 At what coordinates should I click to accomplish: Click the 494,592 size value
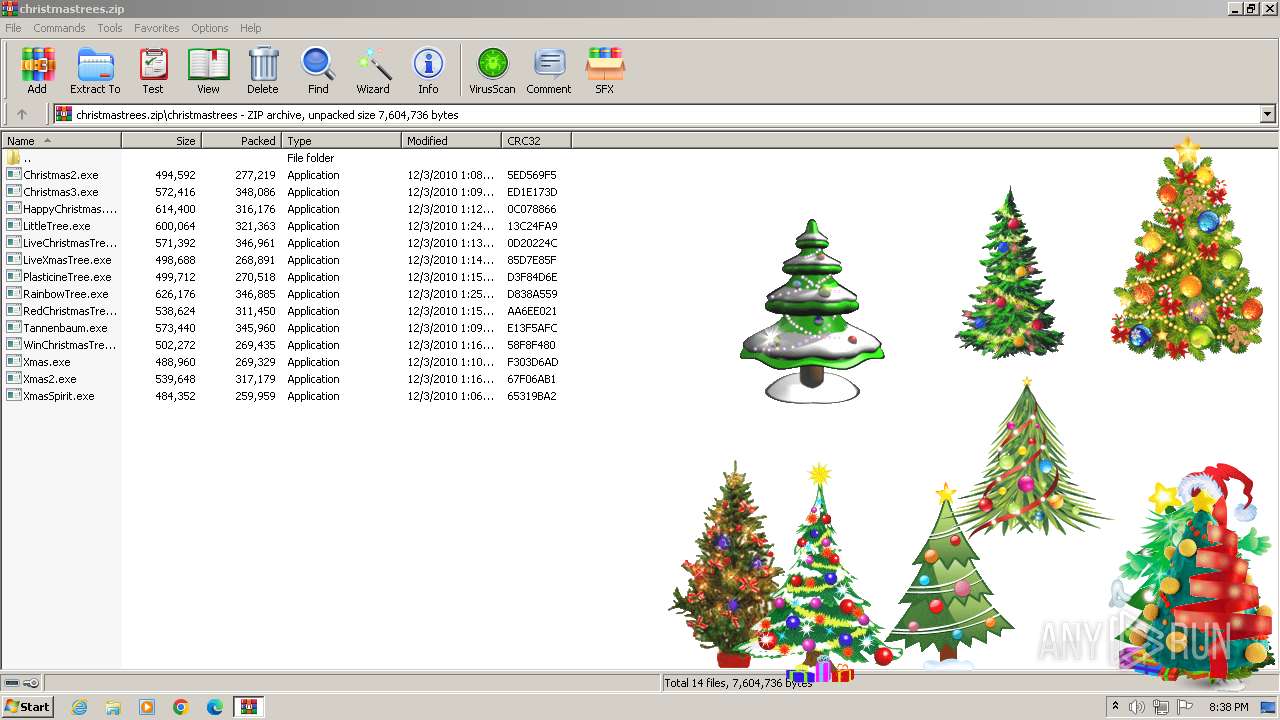[x=175, y=175]
